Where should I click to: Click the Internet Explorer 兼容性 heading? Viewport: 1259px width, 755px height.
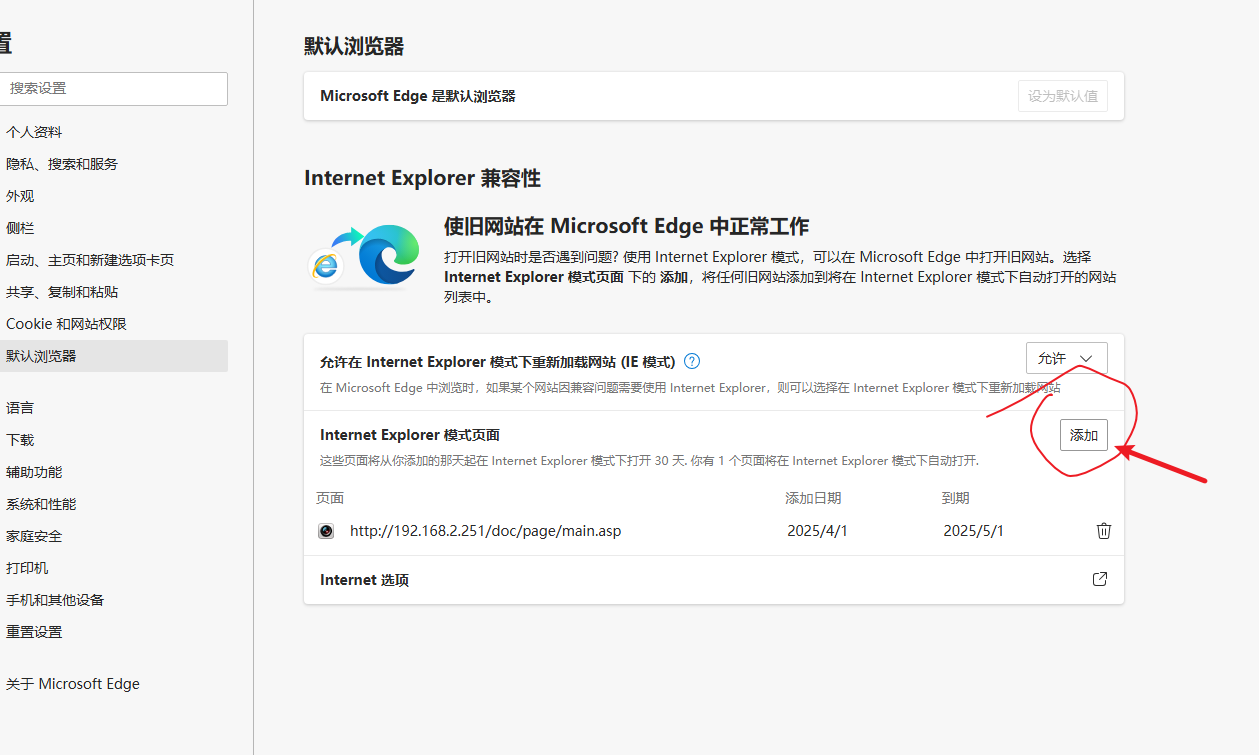point(422,178)
